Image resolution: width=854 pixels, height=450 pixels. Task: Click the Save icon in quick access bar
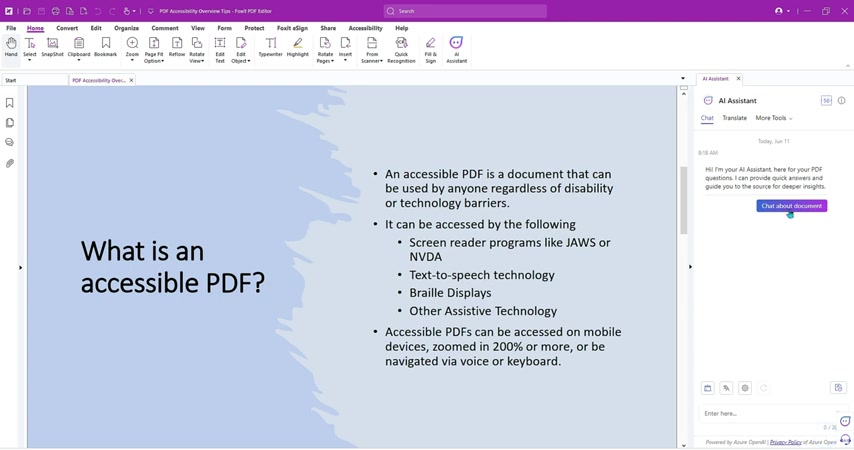tap(41, 11)
